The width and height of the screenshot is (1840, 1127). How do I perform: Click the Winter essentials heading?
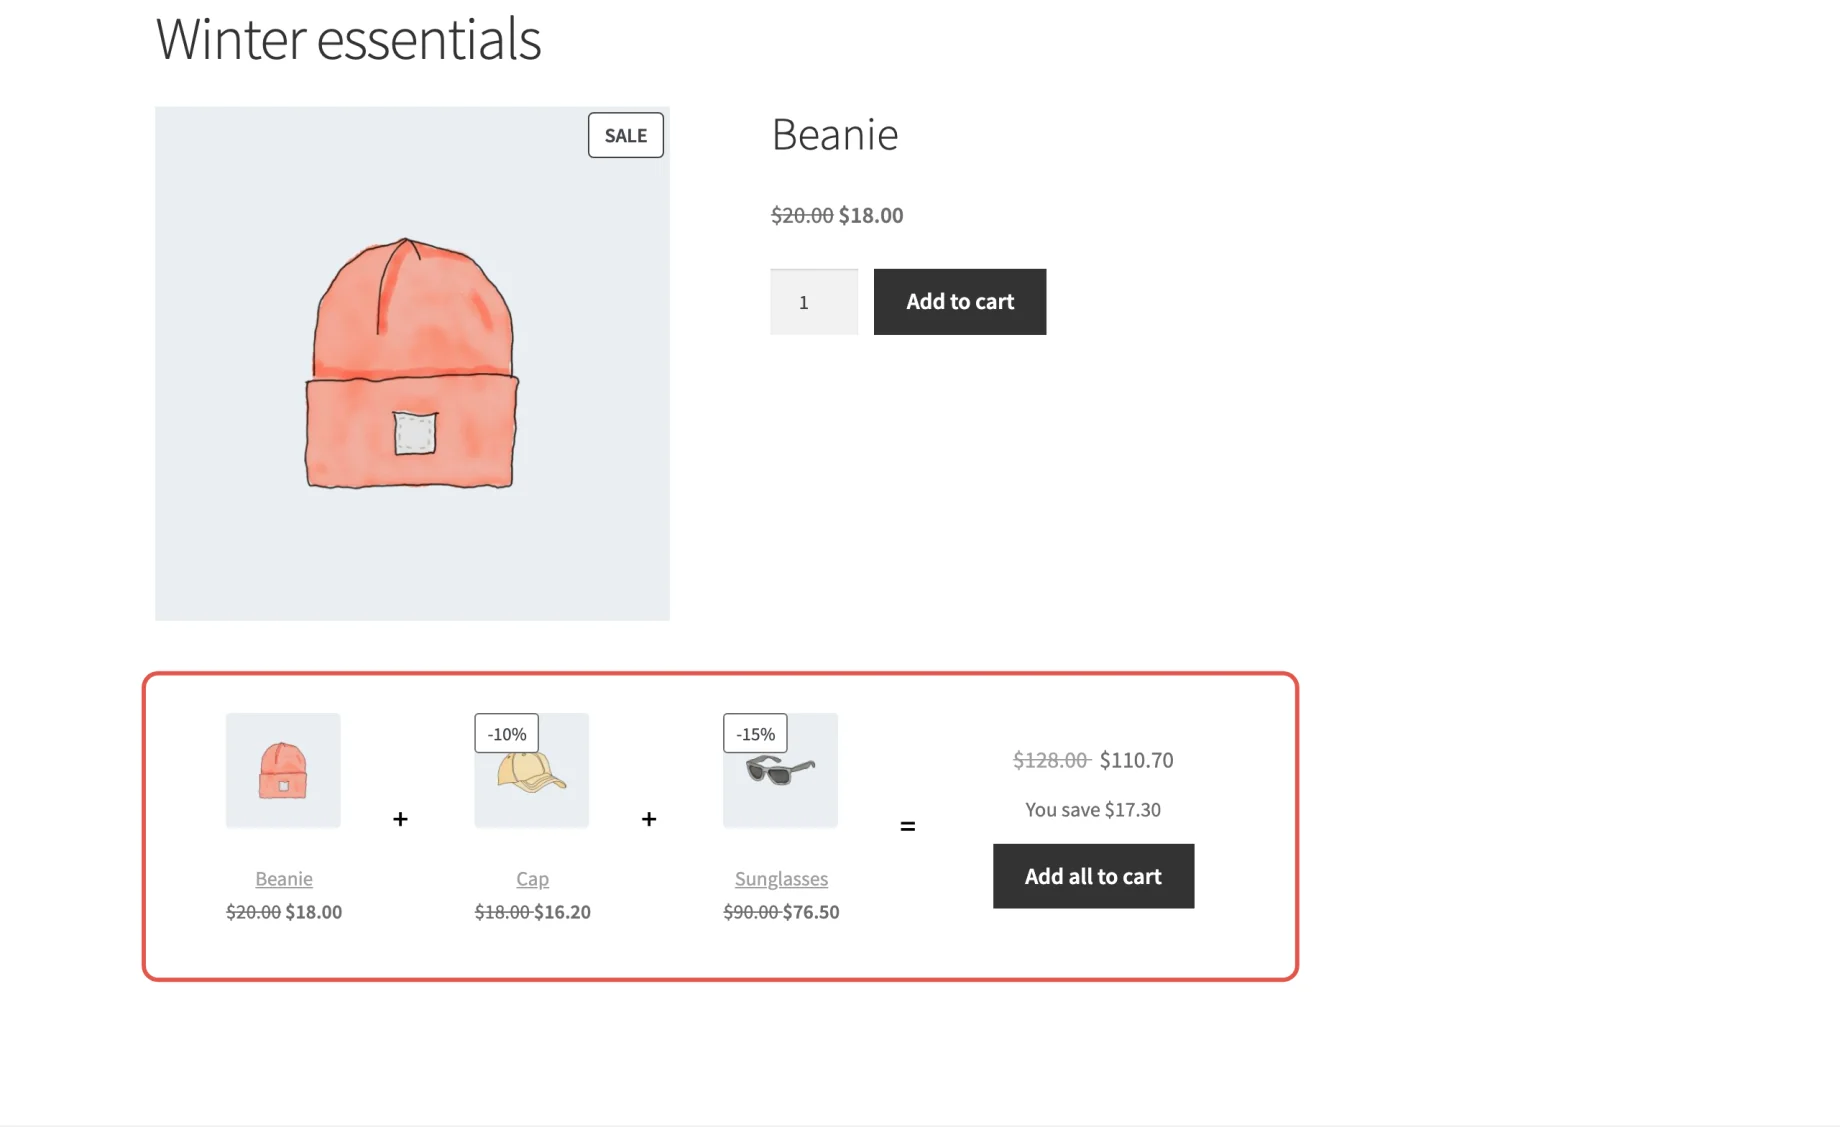tap(348, 40)
